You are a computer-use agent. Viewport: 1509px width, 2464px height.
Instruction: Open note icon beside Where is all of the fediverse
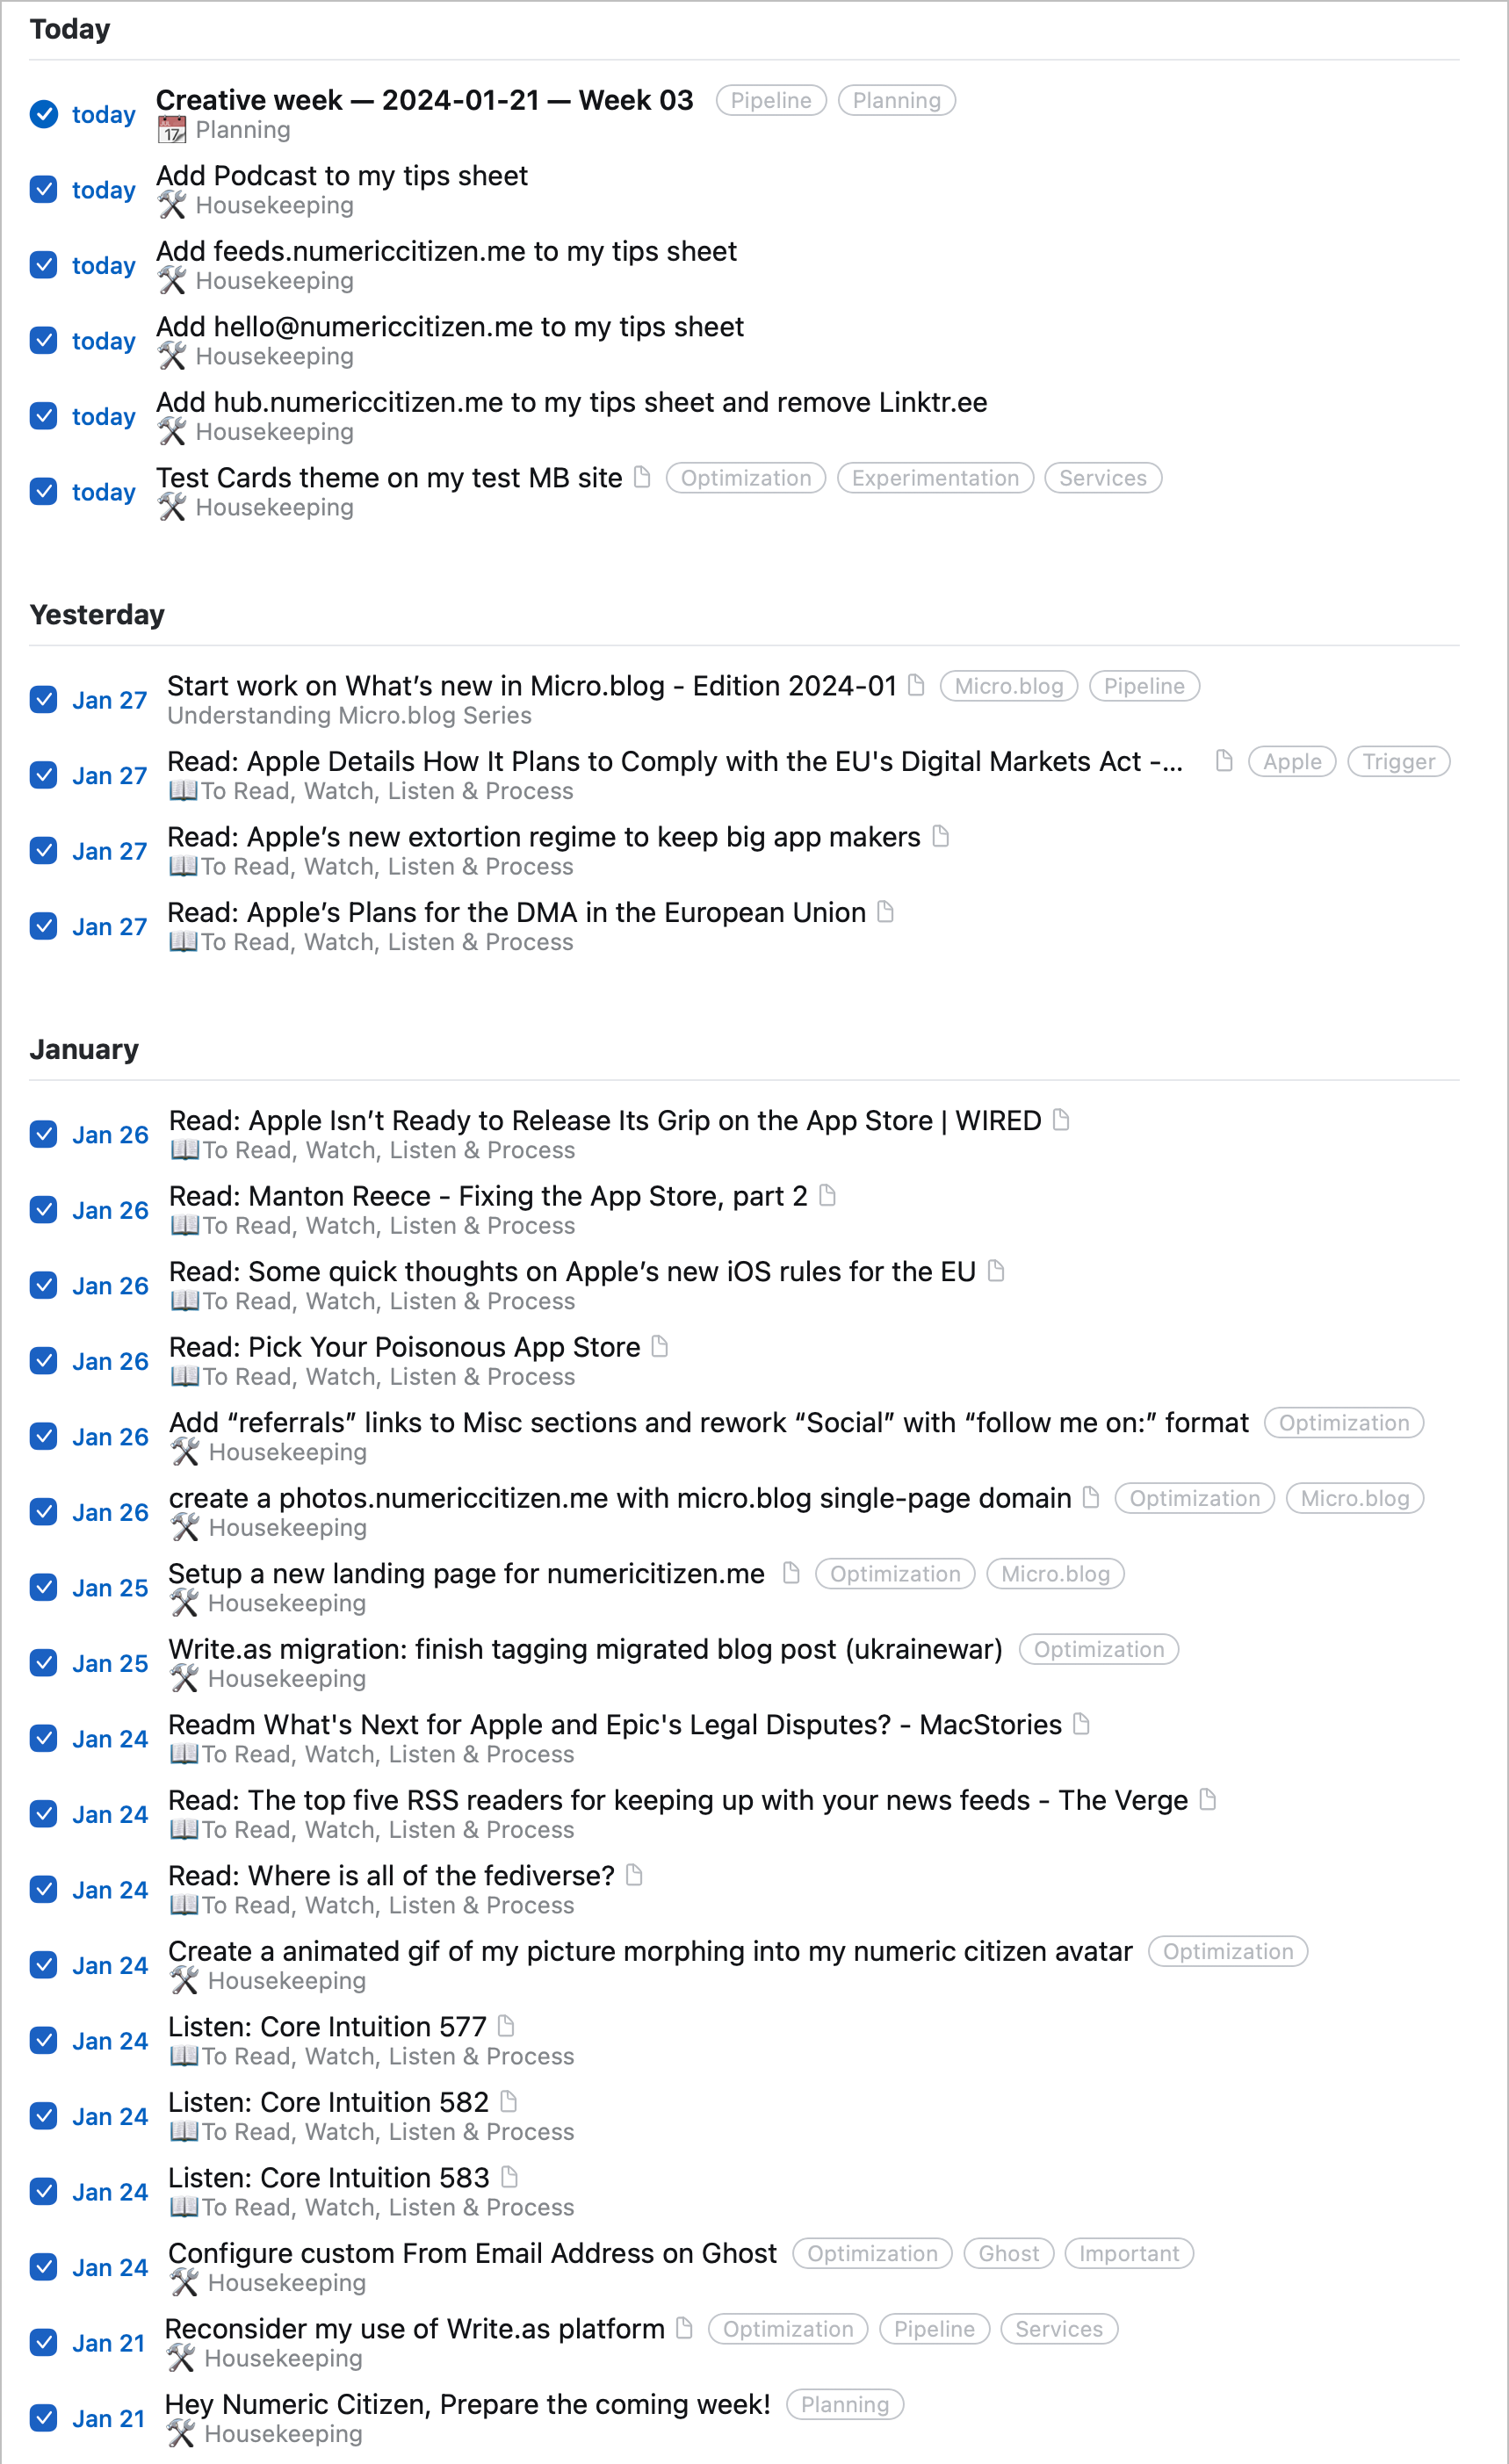pos(634,1875)
